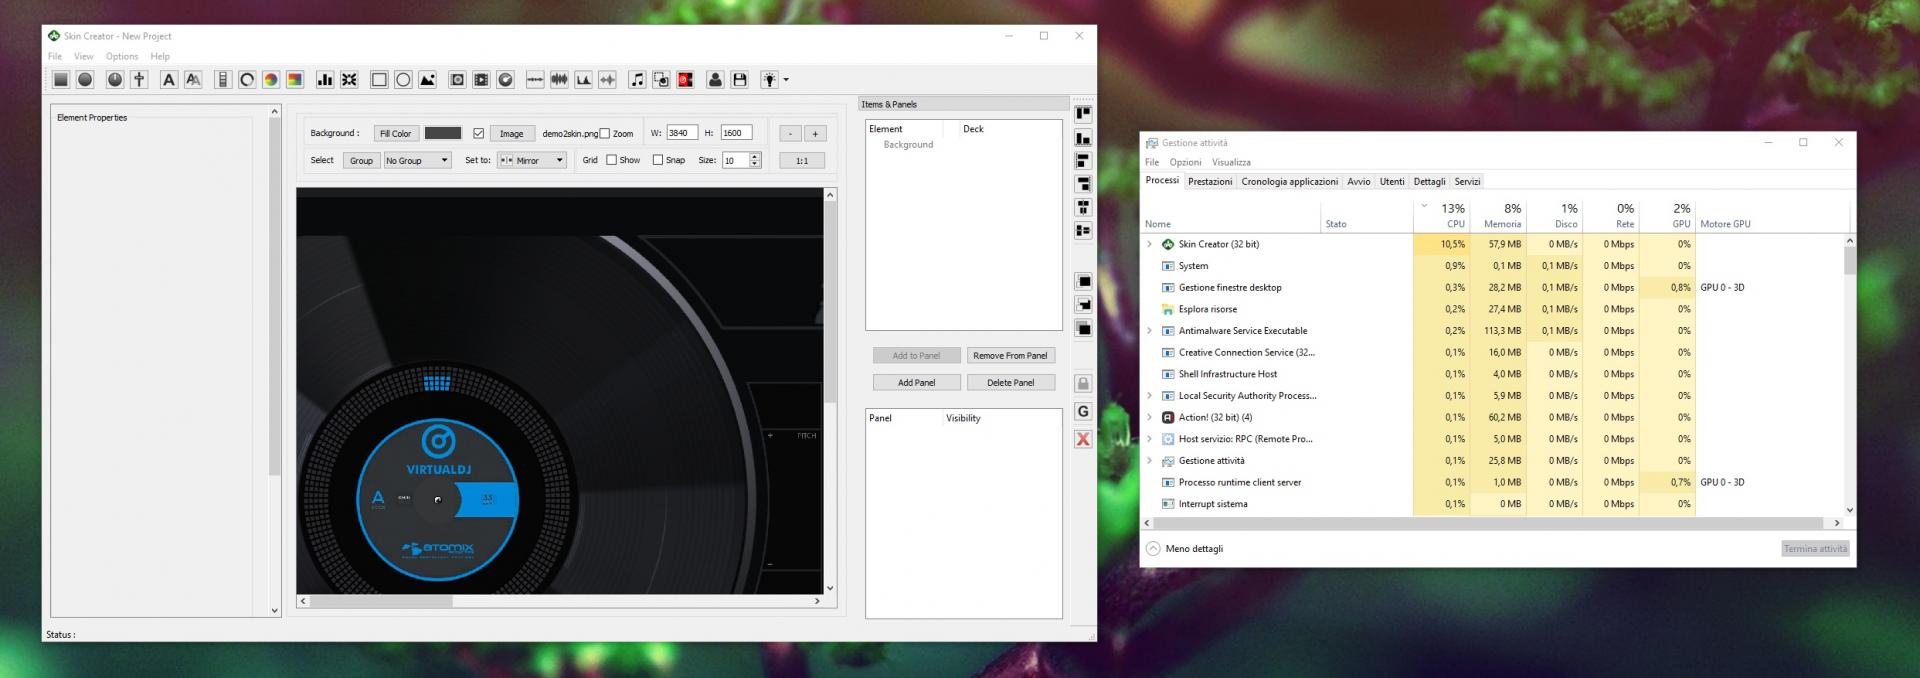Click the Fill Color button
The image size is (1920, 678).
coord(395,133)
